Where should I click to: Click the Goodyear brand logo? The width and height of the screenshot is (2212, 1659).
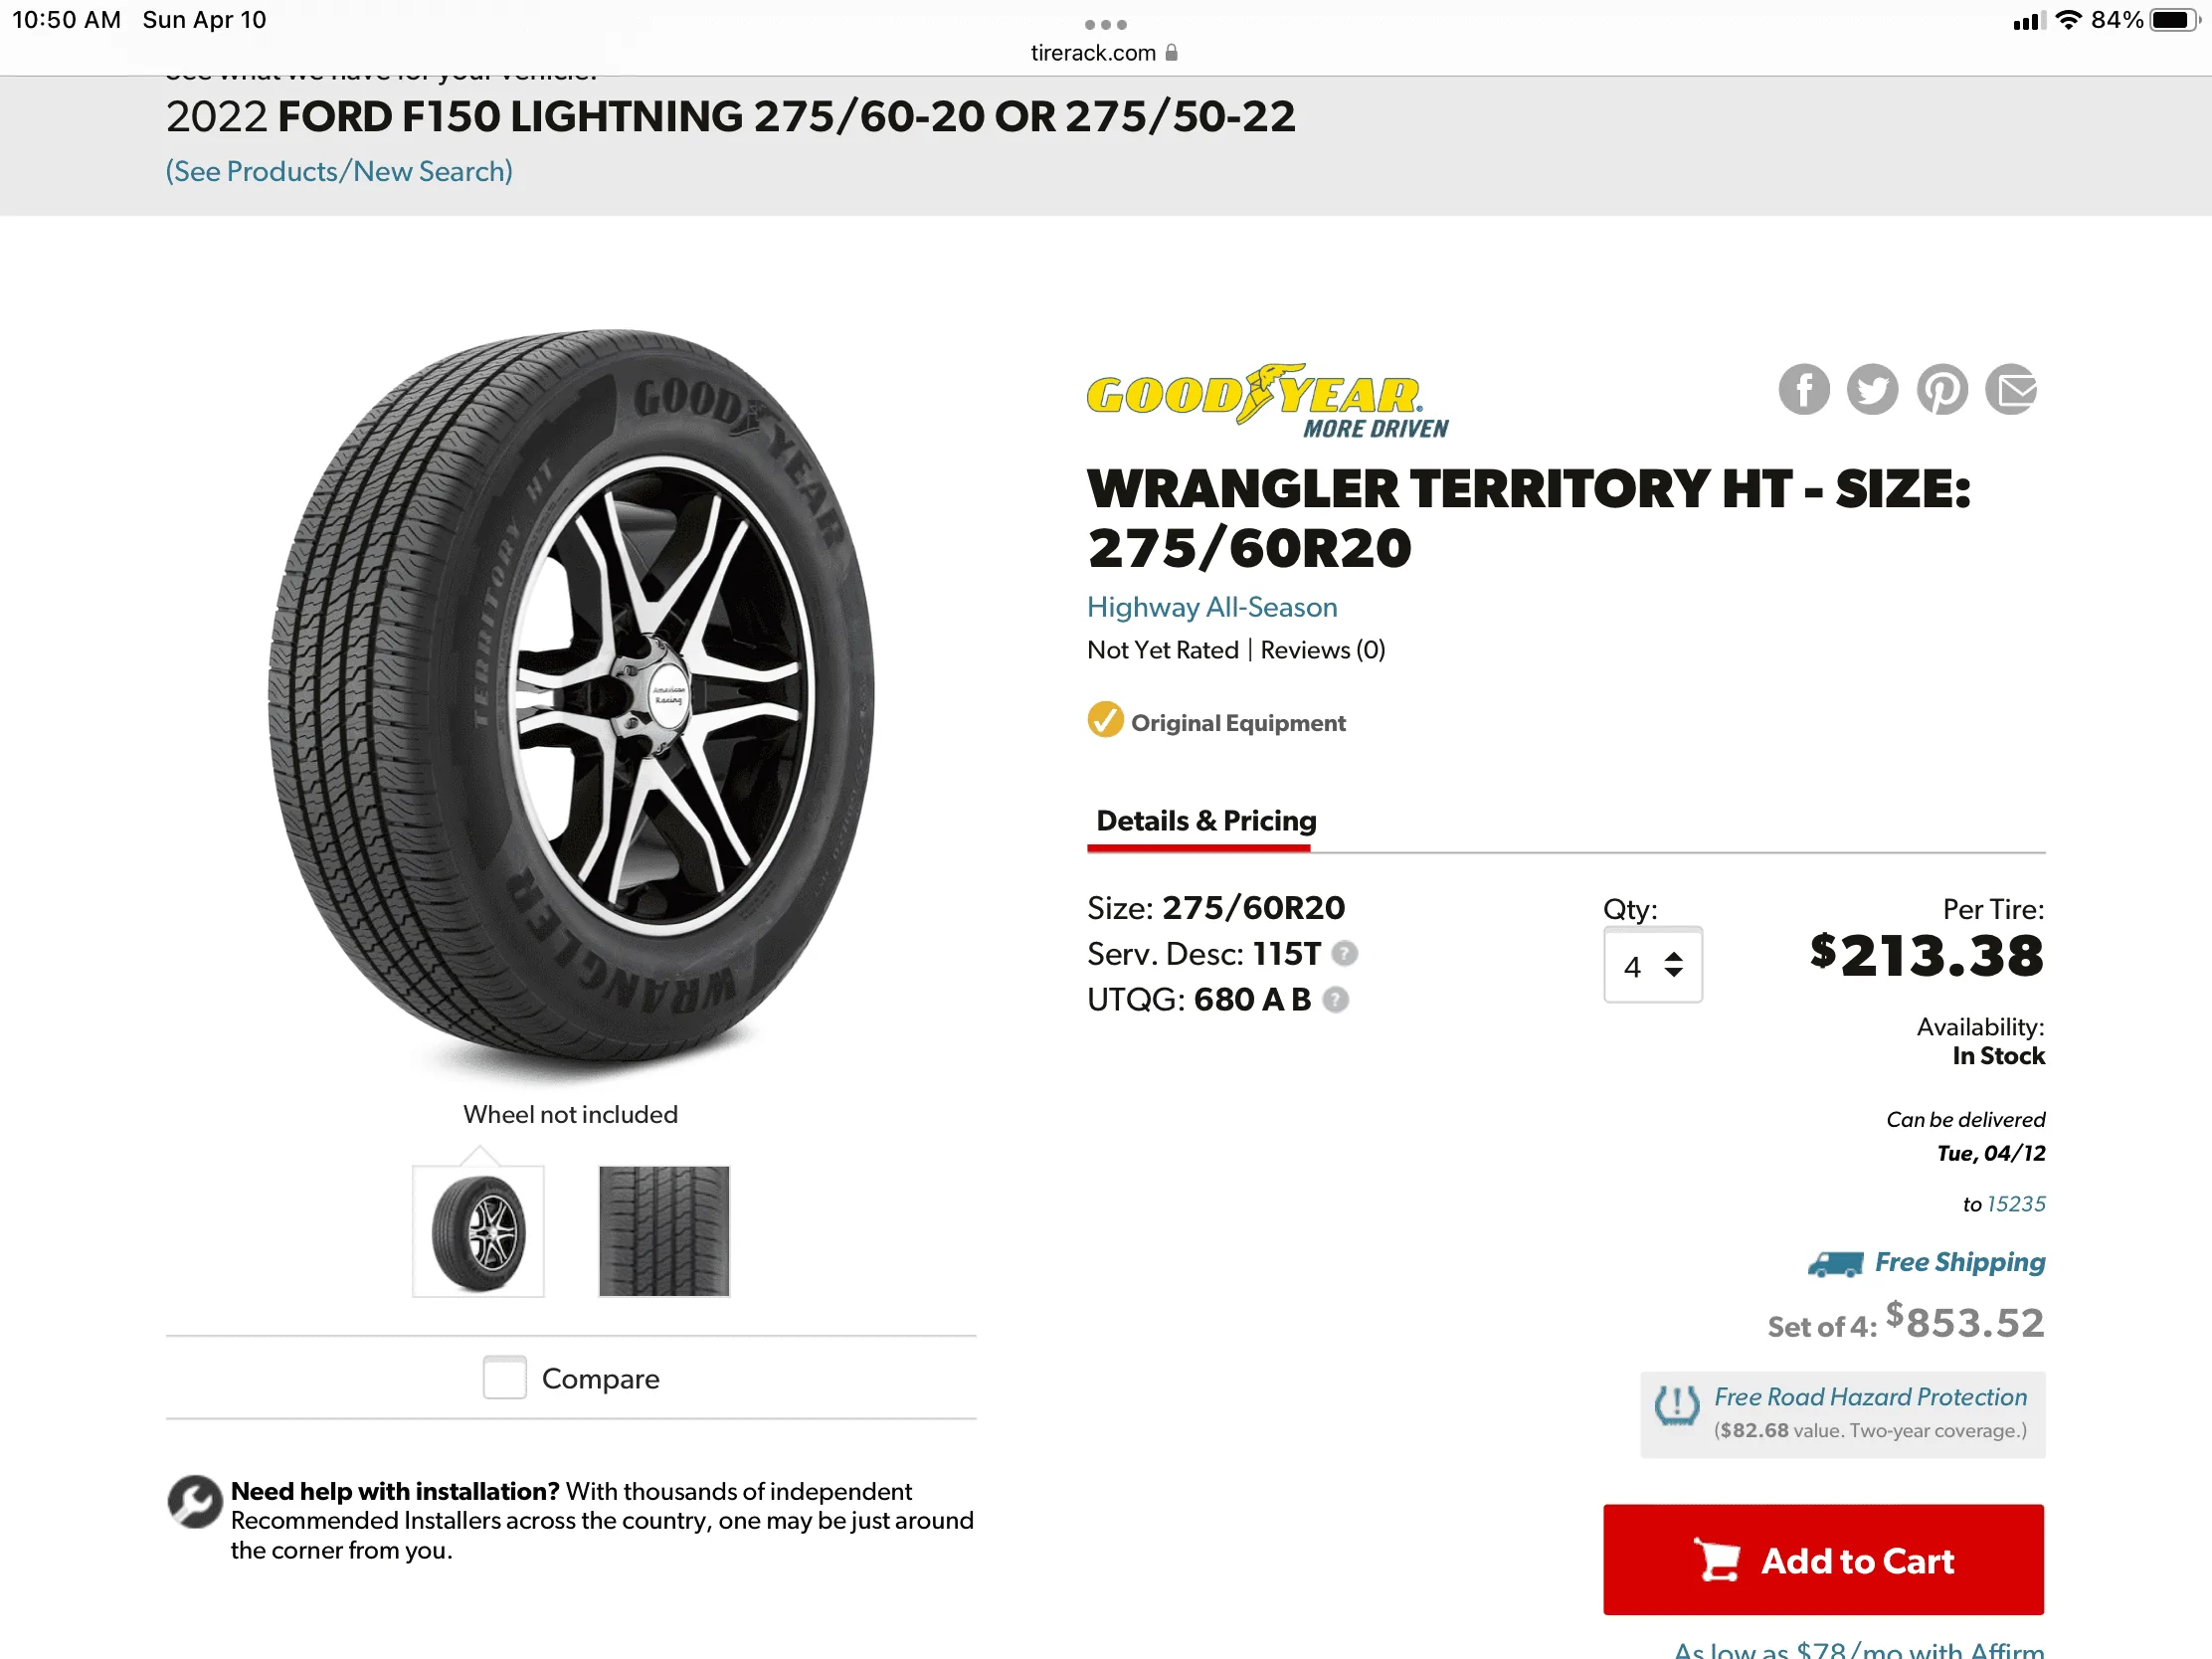coord(1266,401)
